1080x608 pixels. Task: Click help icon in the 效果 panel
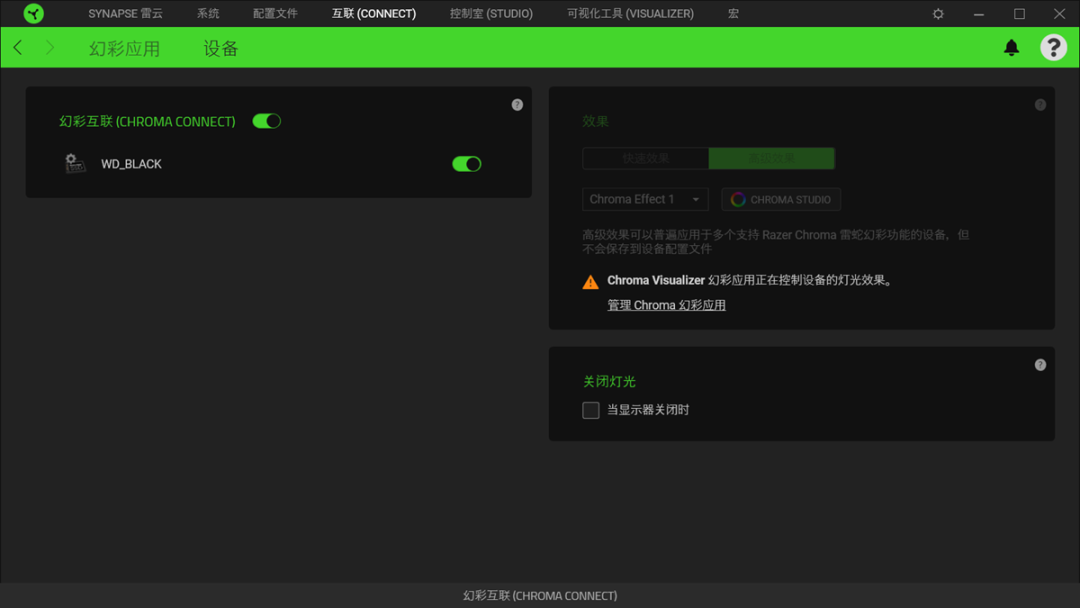coord(1040,105)
